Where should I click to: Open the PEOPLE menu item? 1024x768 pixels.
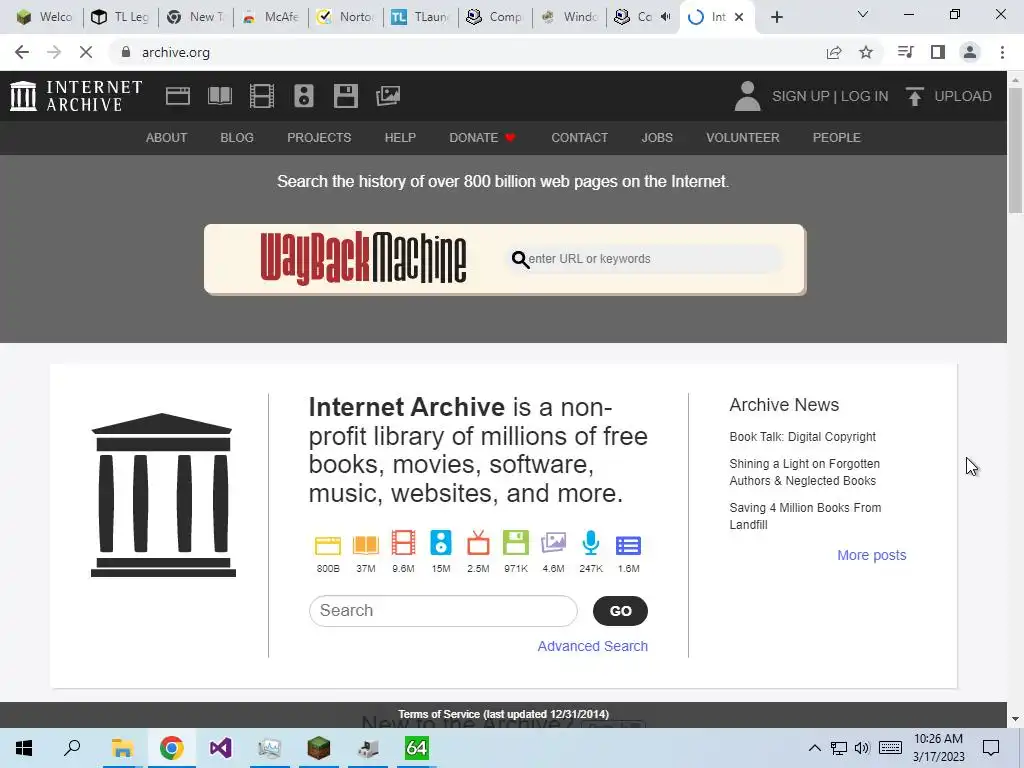[x=837, y=138]
